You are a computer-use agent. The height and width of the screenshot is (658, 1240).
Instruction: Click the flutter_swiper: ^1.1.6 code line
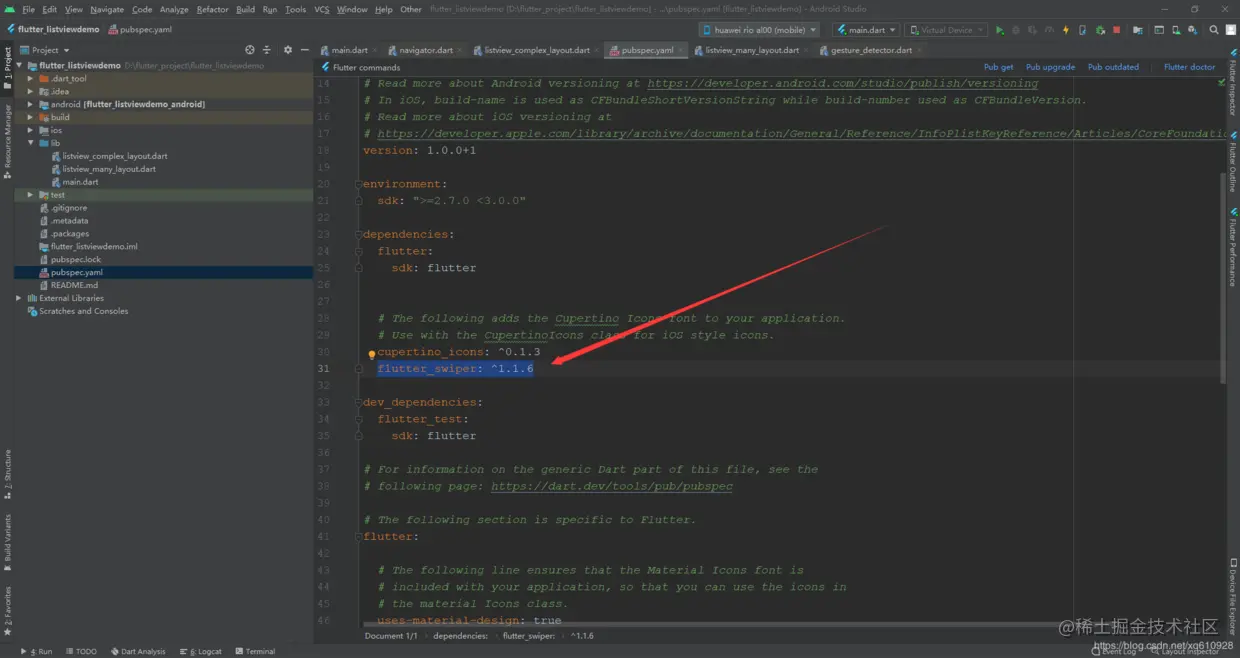click(455, 369)
